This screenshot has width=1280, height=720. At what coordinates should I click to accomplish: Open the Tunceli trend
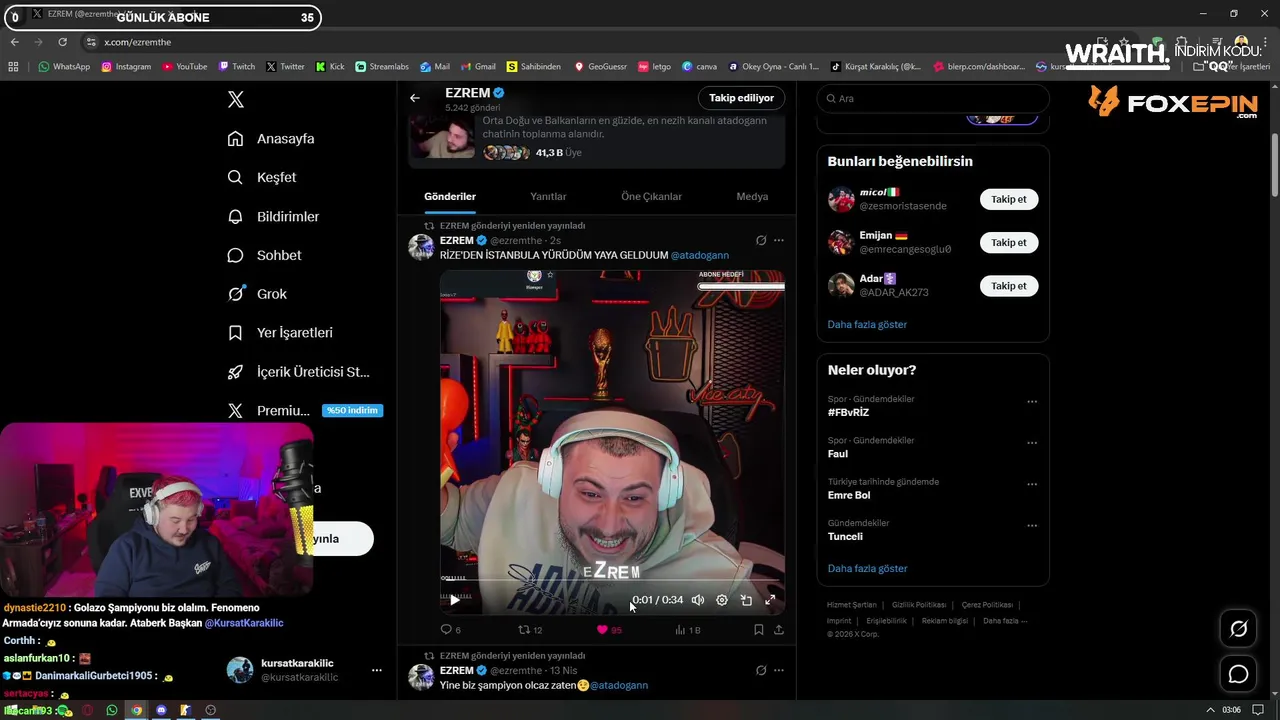[x=845, y=536]
